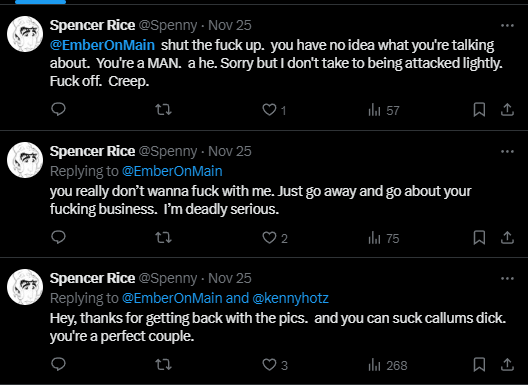
Task: Reply to the 'deadly serious' tweet
Action: click(58, 237)
